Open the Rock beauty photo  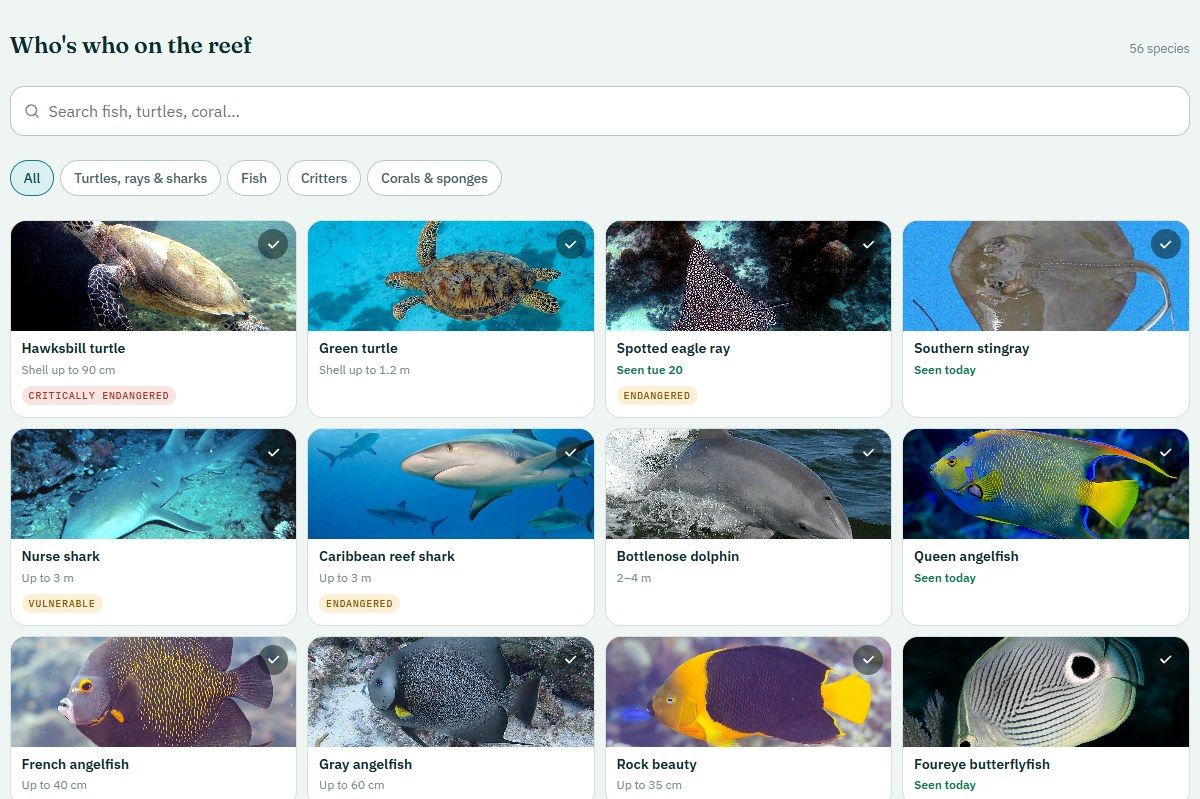coord(748,692)
